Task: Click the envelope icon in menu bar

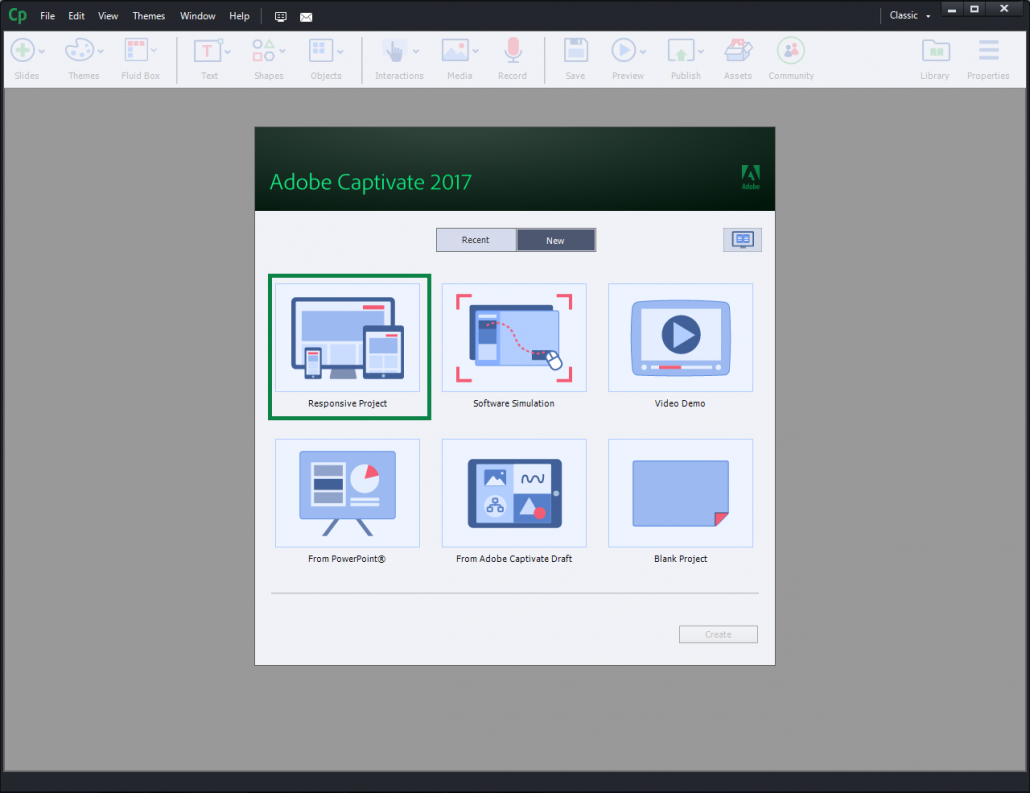Action: (x=306, y=17)
